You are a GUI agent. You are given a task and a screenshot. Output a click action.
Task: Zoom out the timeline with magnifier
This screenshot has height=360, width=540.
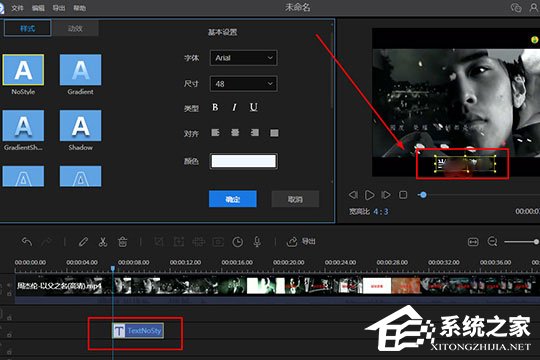coord(493,241)
